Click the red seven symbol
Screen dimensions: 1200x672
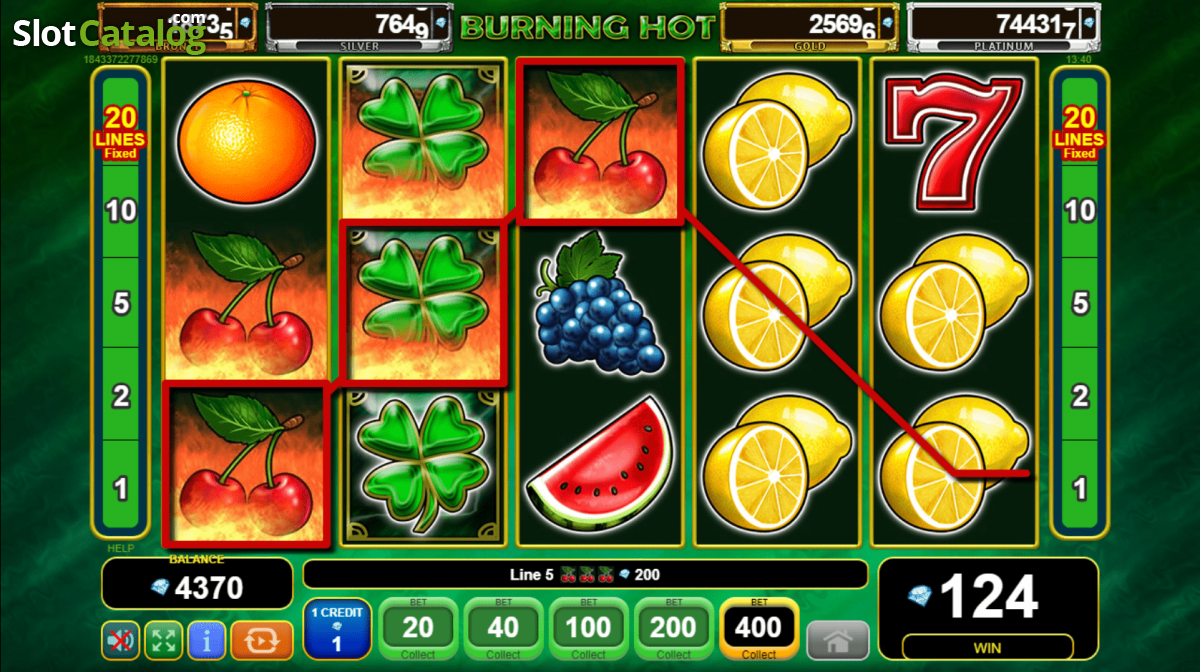pyautogui.click(x=950, y=138)
